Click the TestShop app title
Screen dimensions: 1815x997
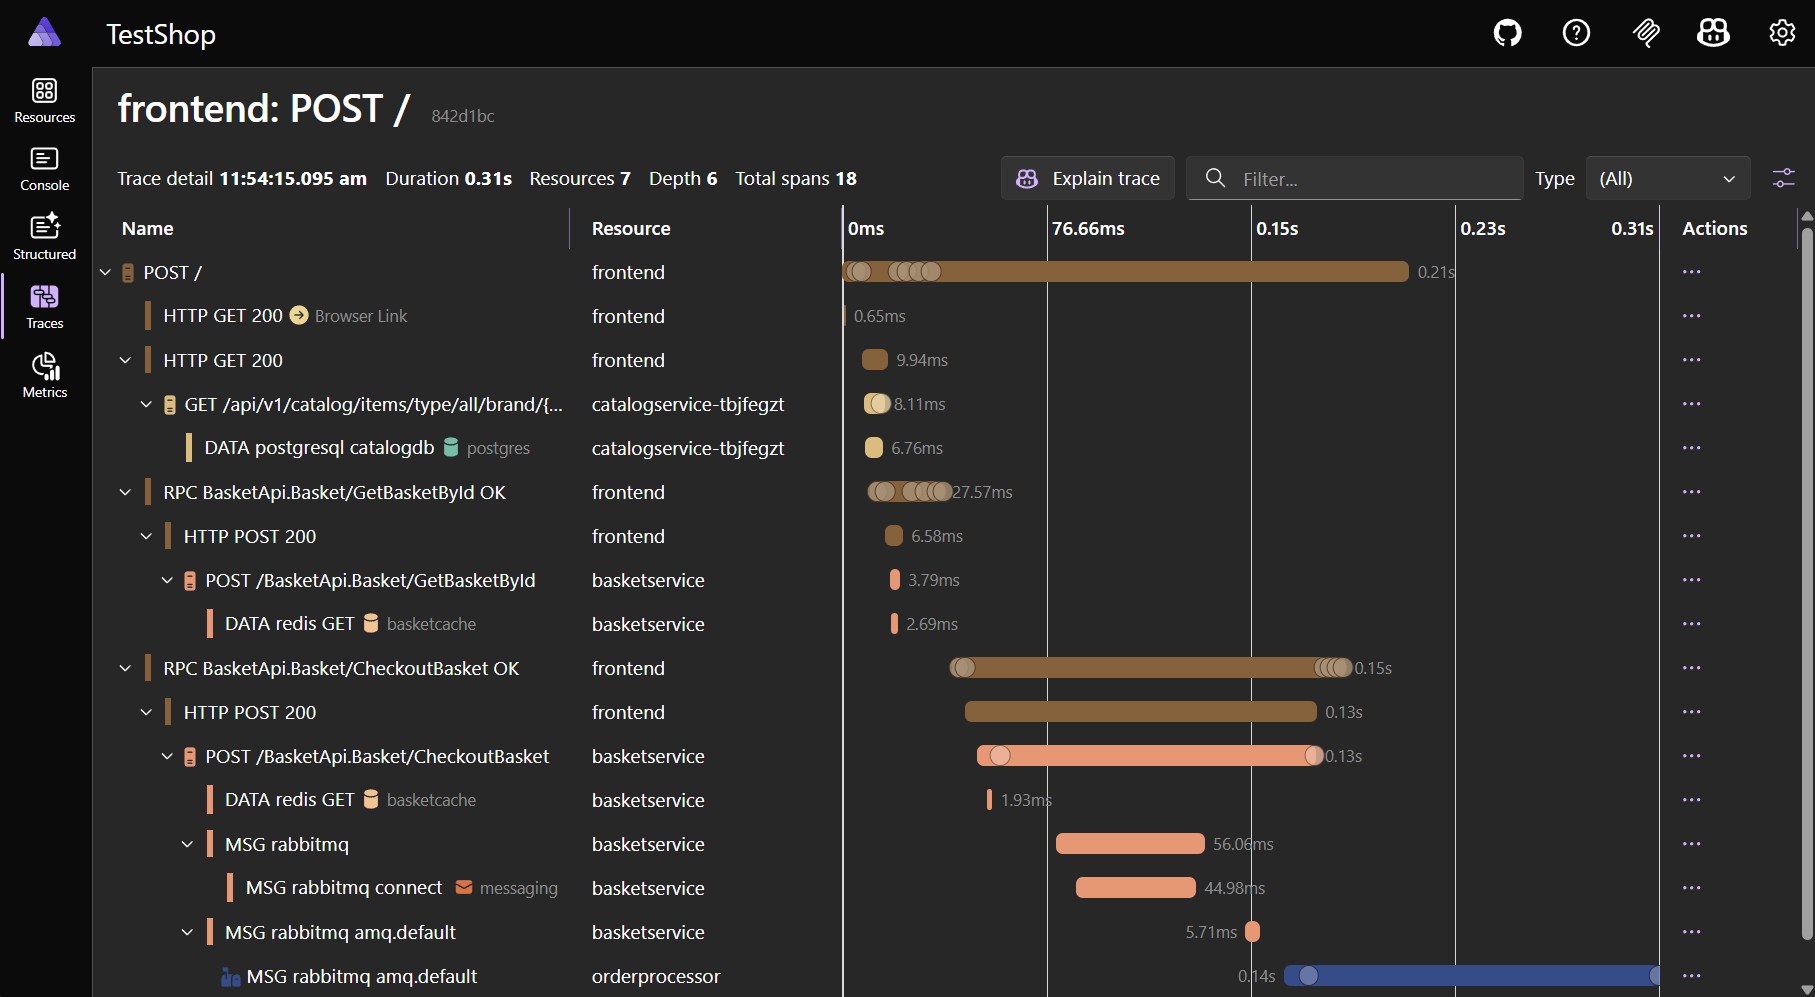160,34
